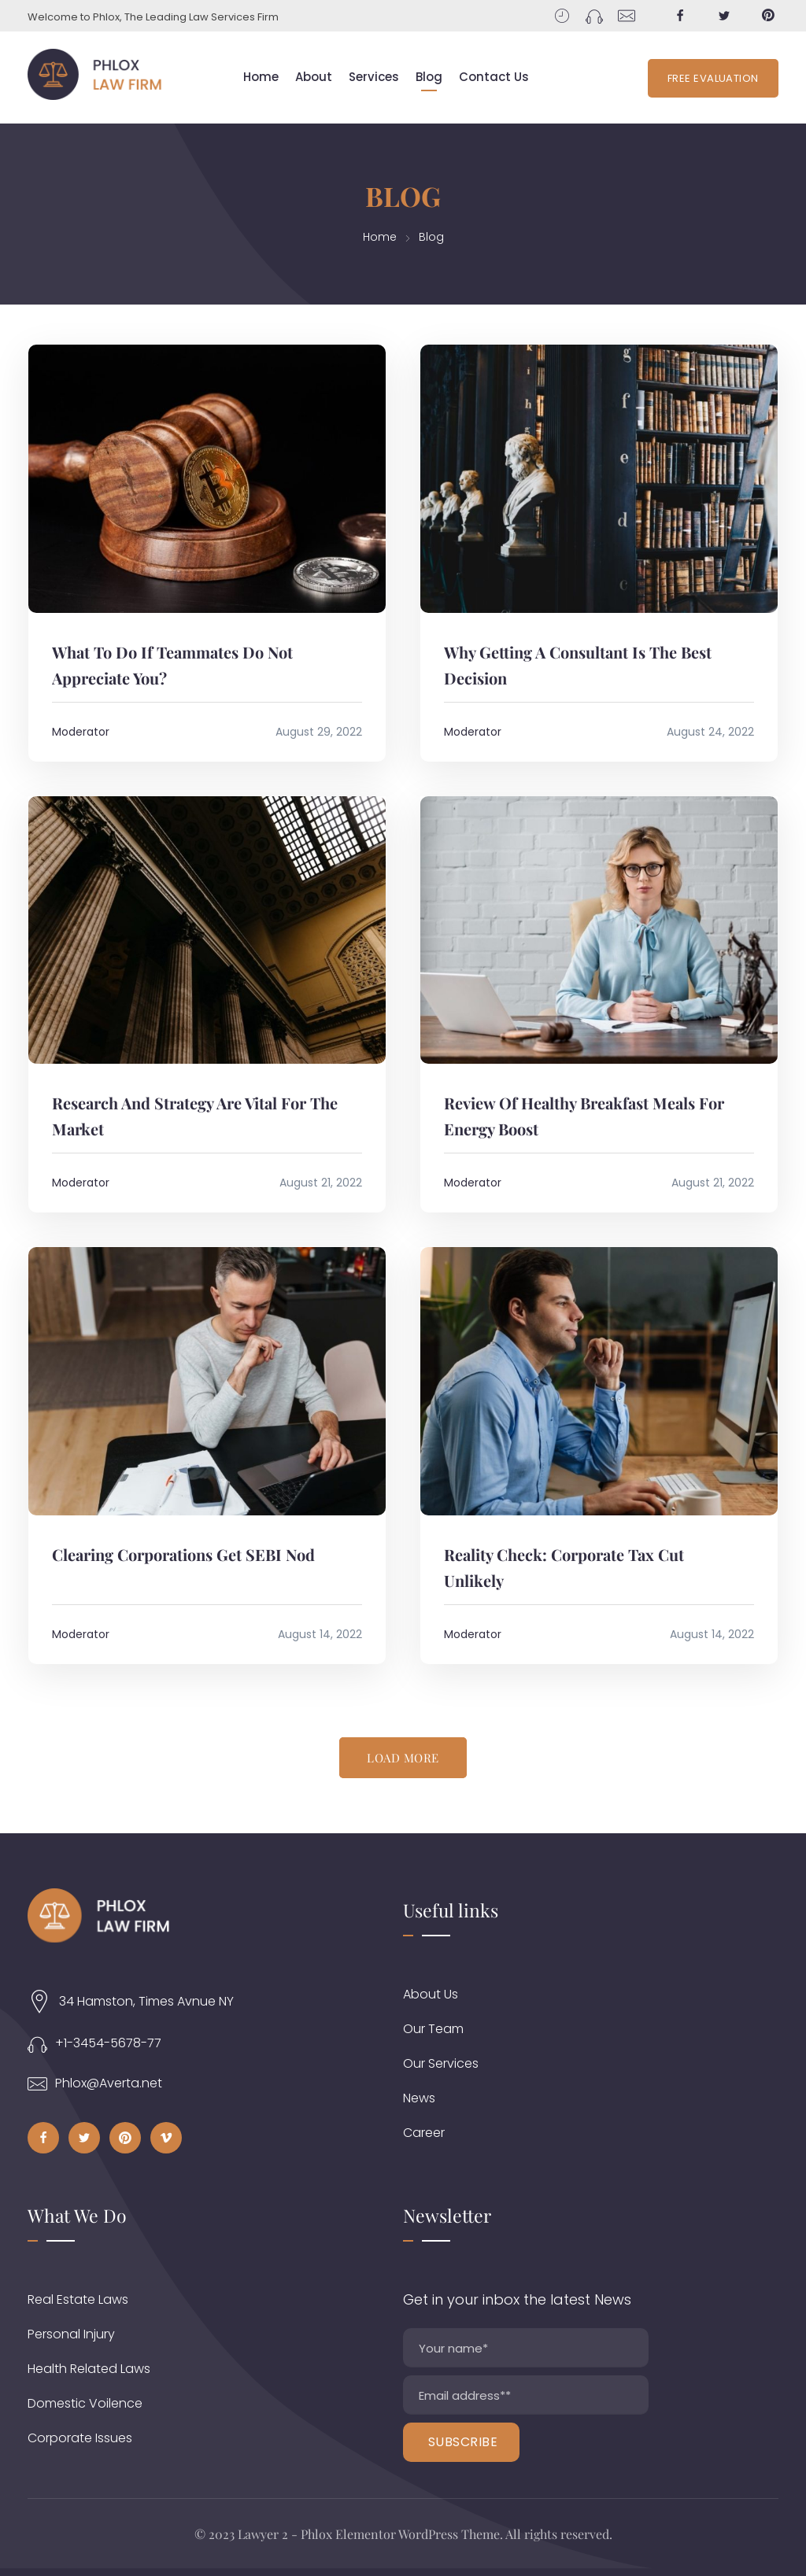806x2576 pixels.
Task: Open footer Facebook social icon
Action: click(x=43, y=2137)
